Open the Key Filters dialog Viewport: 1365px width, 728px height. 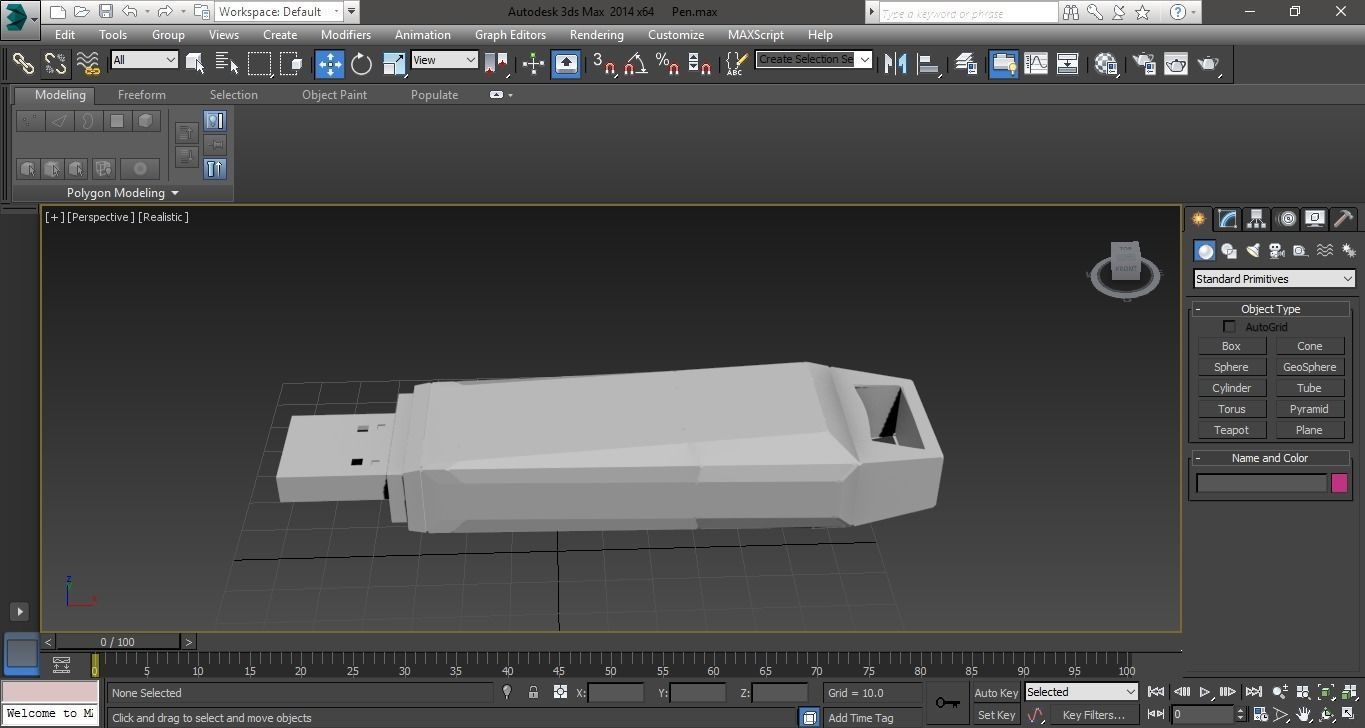tap(1093, 715)
